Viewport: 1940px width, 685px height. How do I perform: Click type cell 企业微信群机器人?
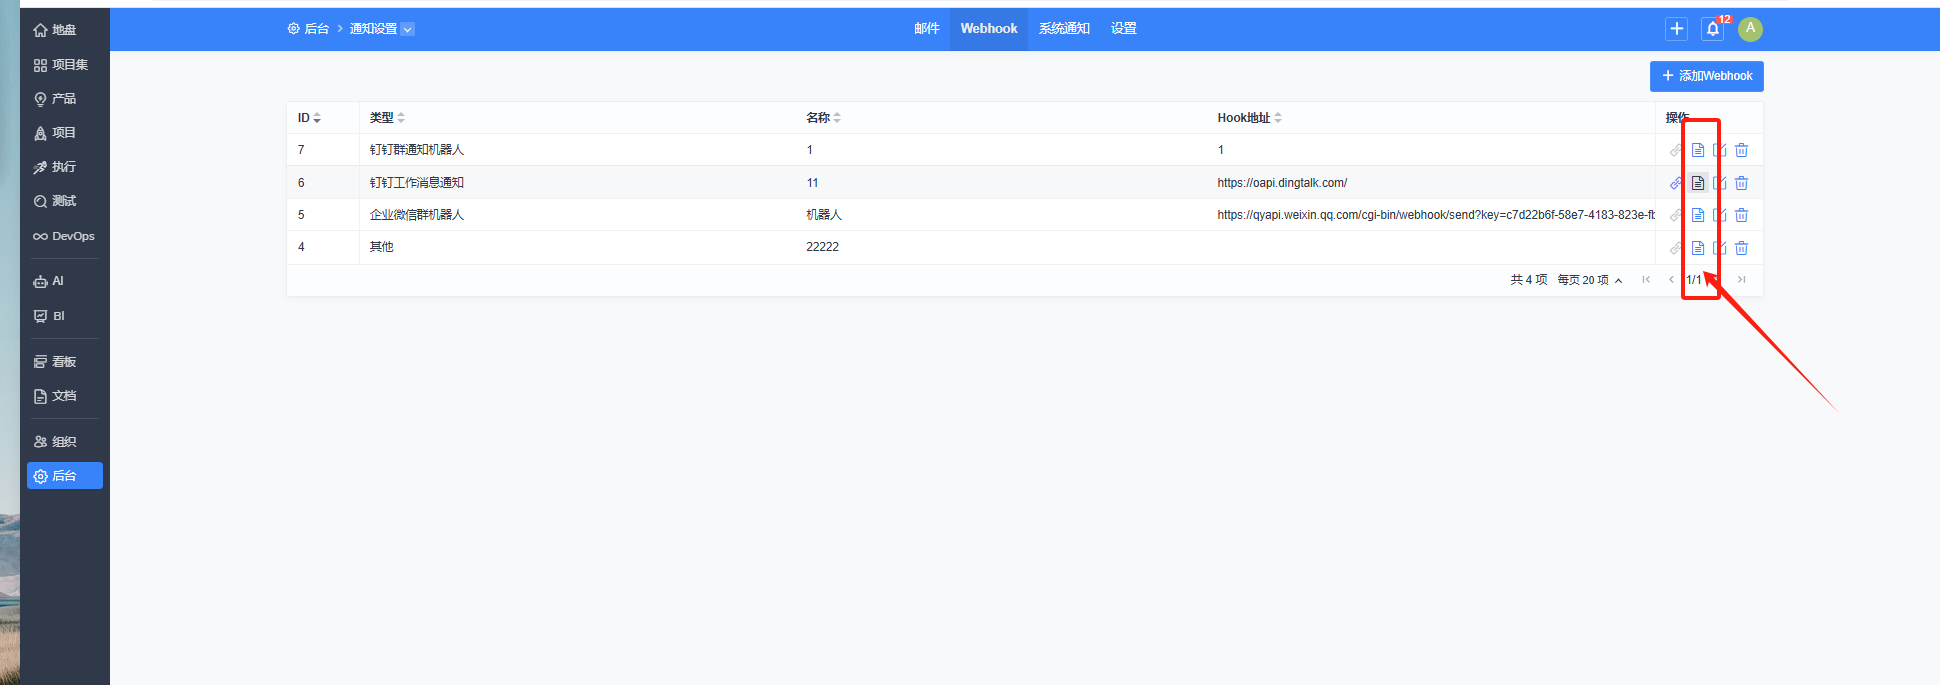[417, 215]
